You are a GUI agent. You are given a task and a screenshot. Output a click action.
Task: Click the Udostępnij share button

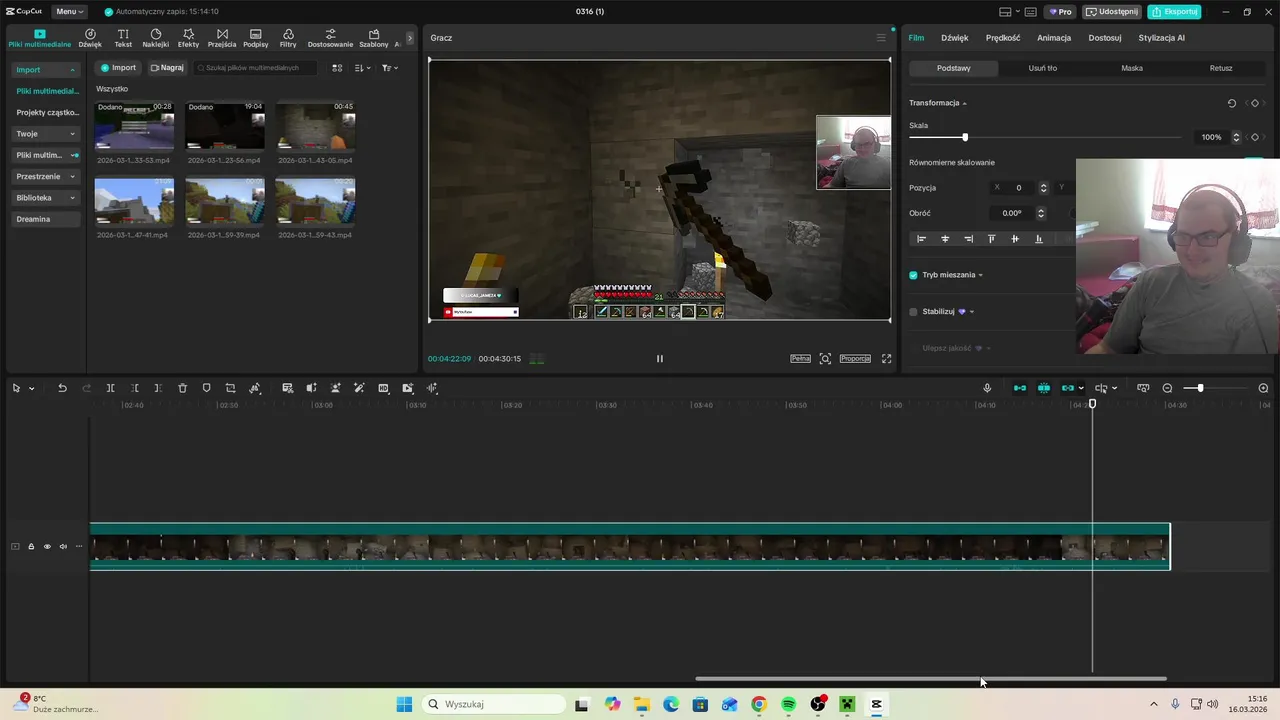coord(1112,12)
